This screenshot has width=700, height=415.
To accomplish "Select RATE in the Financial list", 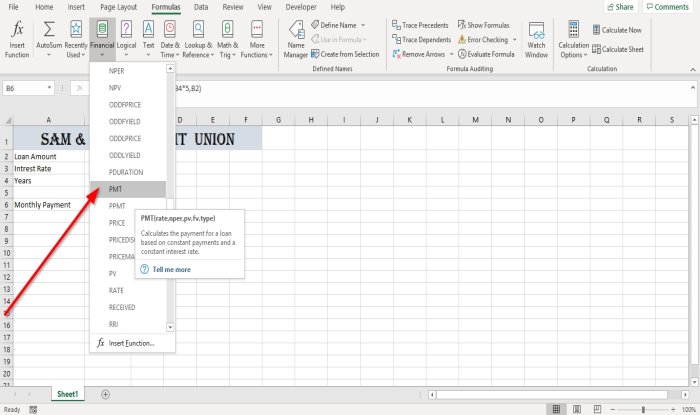I will [x=128, y=290].
